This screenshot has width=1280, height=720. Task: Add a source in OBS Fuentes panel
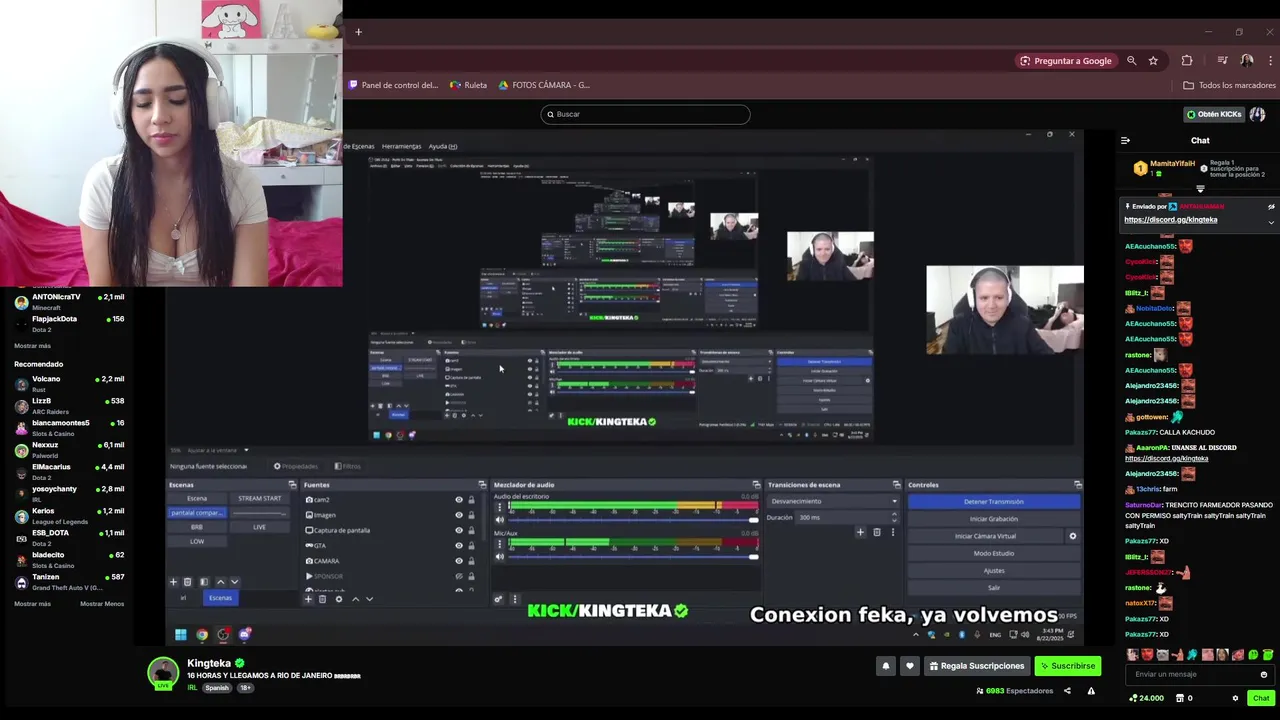308,599
